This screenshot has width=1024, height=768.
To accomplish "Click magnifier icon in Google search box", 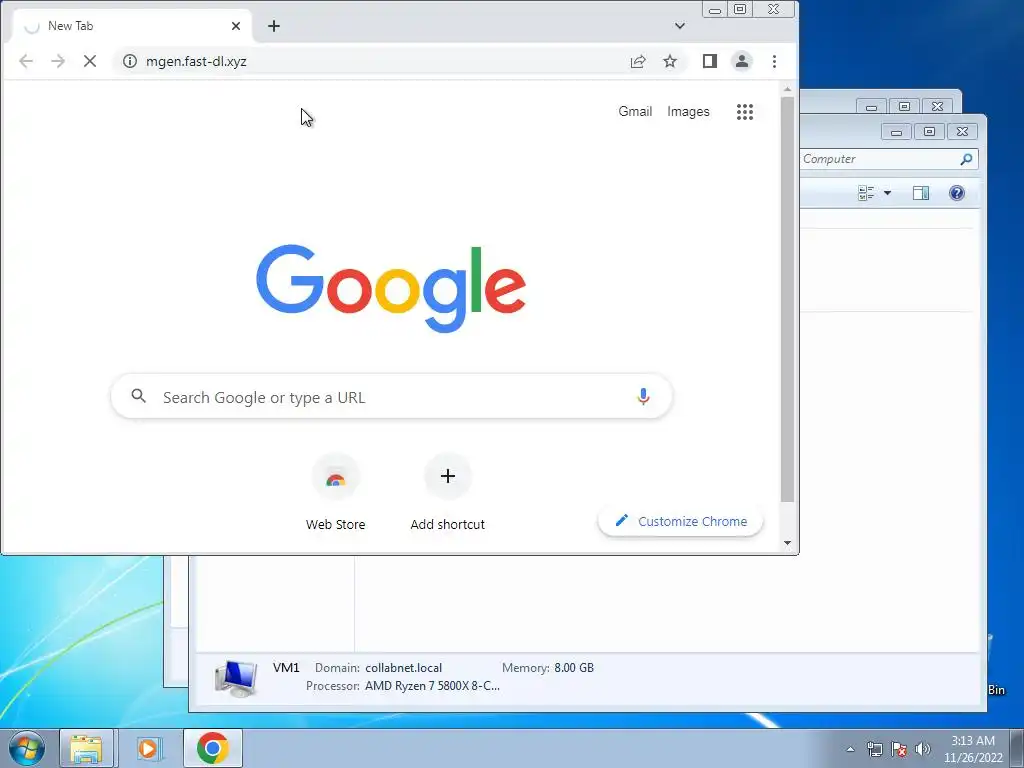I will [x=138, y=396].
